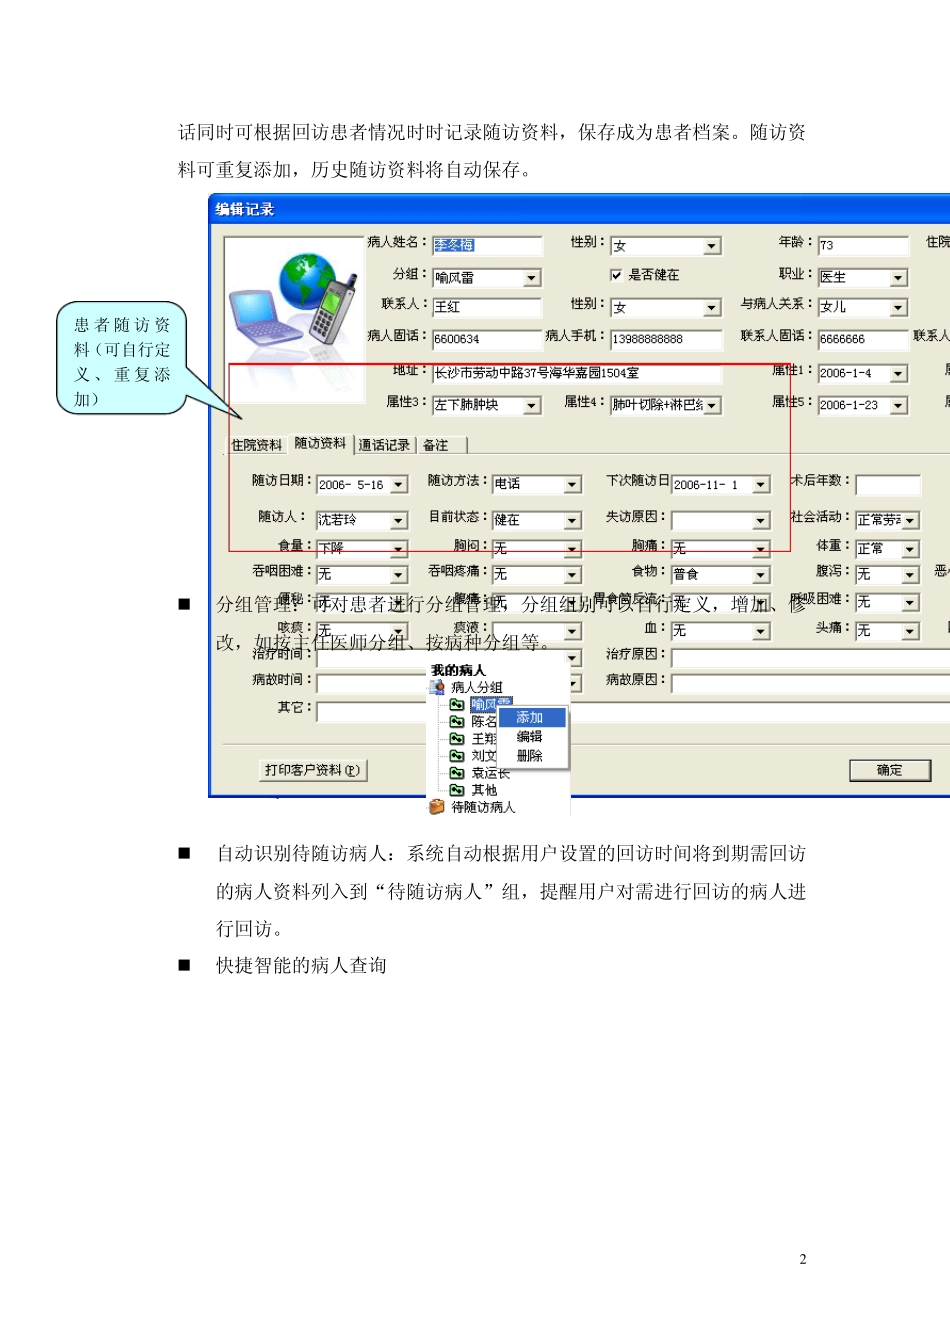
Task: Click the 待随访病人 box icon
Action: 437,806
